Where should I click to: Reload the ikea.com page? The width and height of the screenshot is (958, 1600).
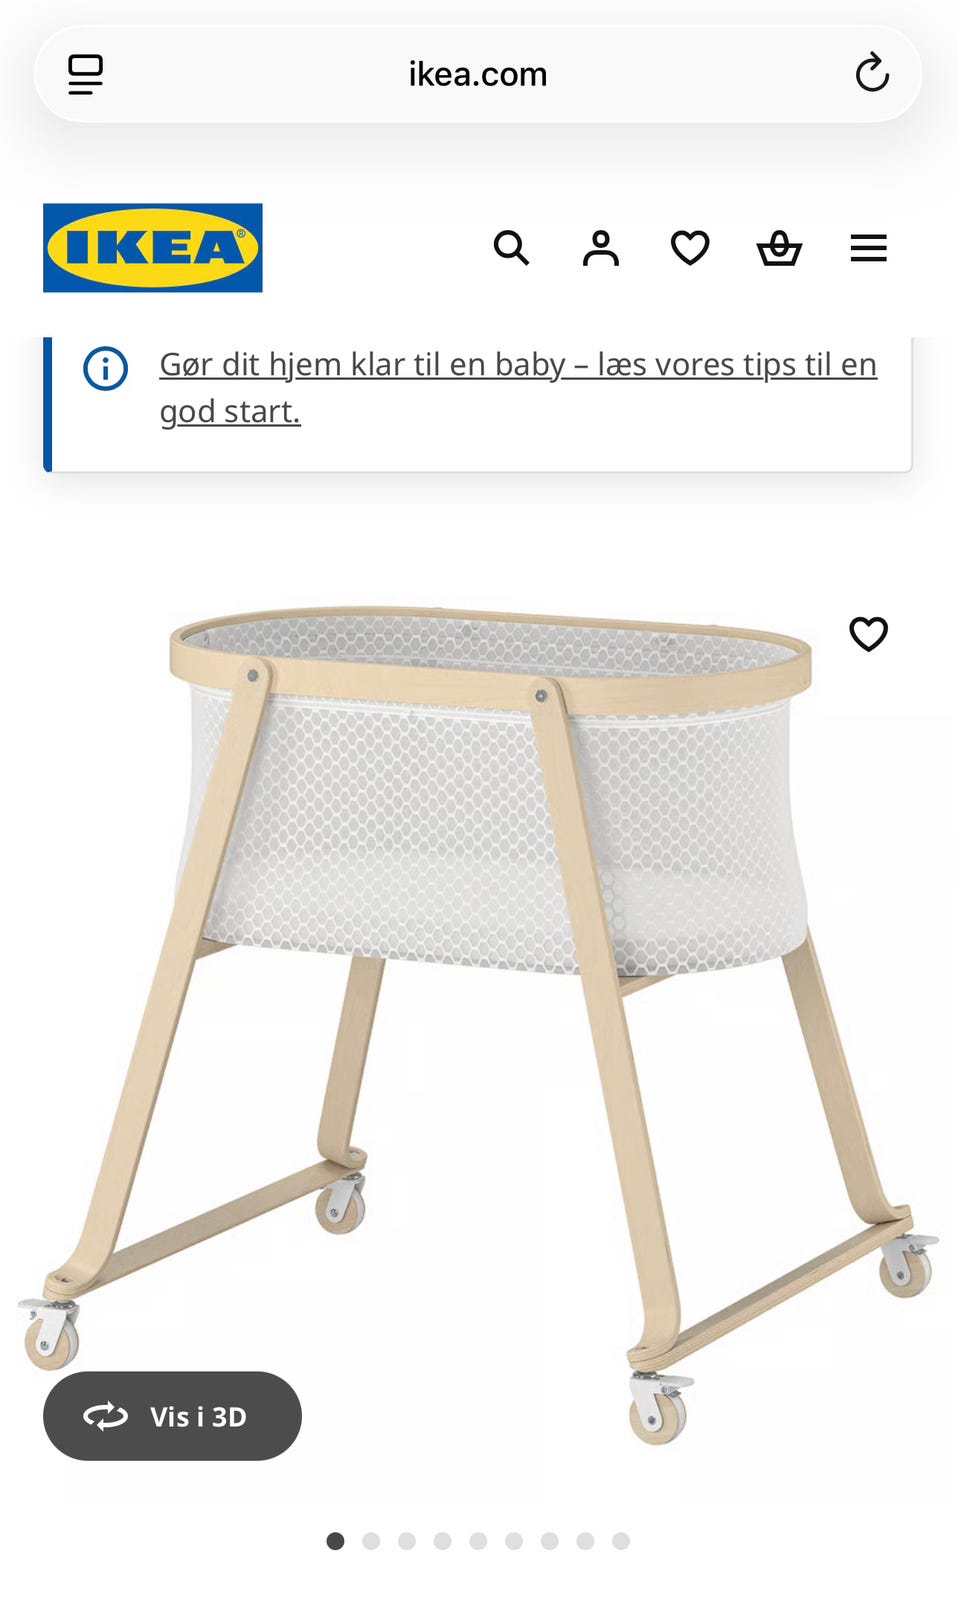pos(872,73)
